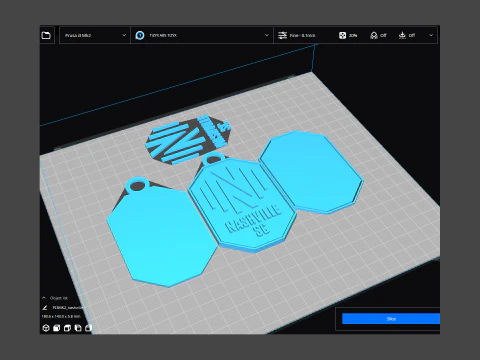Click the pencil edit icon beside the model name
480x360 pixels.
[45, 307]
